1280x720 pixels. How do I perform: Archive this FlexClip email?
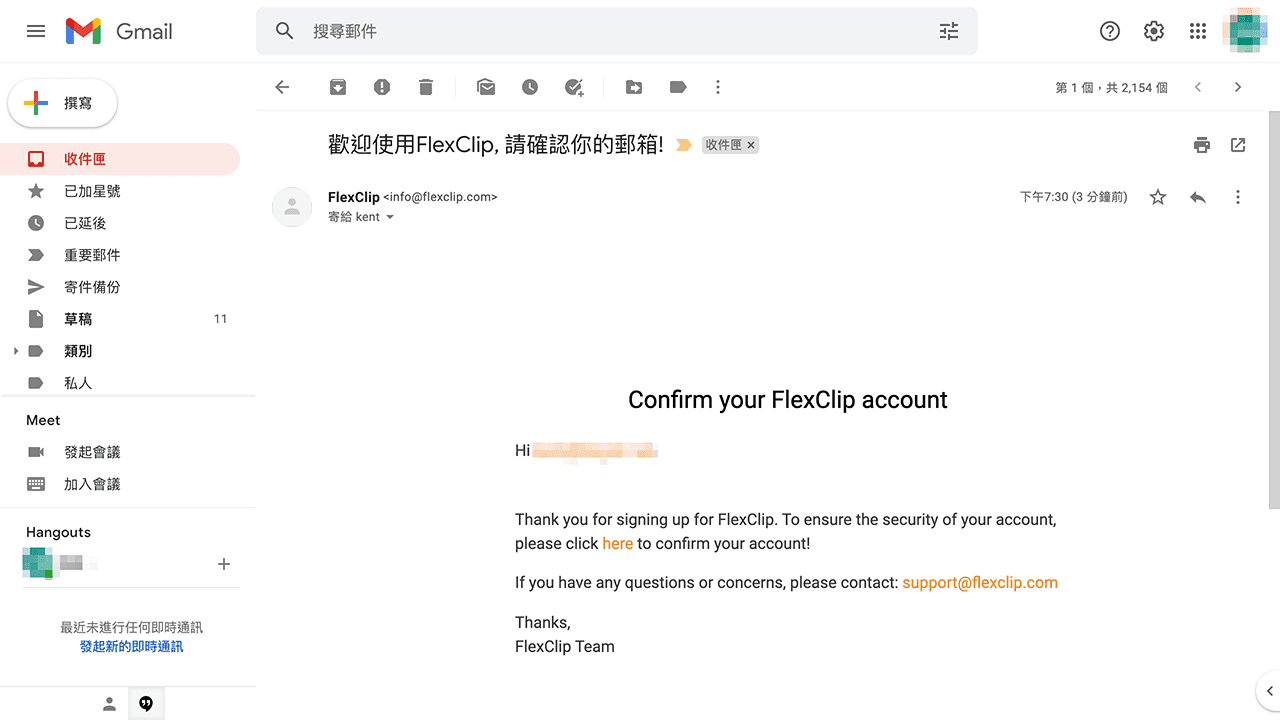coord(337,87)
